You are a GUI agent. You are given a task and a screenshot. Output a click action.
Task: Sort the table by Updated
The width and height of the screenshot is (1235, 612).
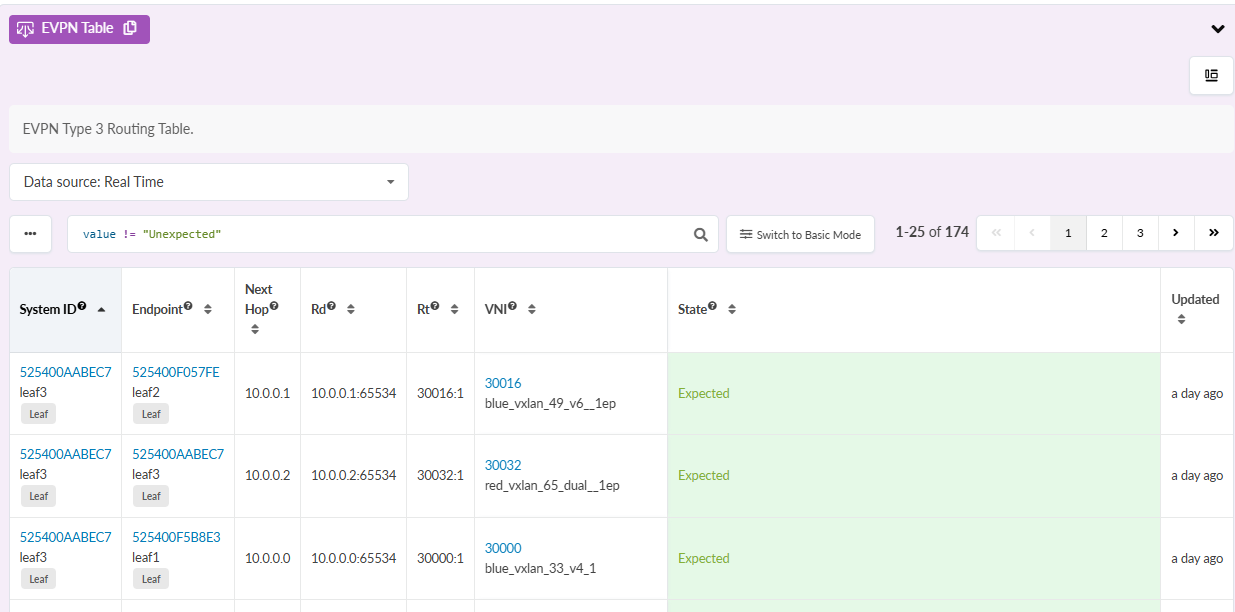click(1181, 320)
